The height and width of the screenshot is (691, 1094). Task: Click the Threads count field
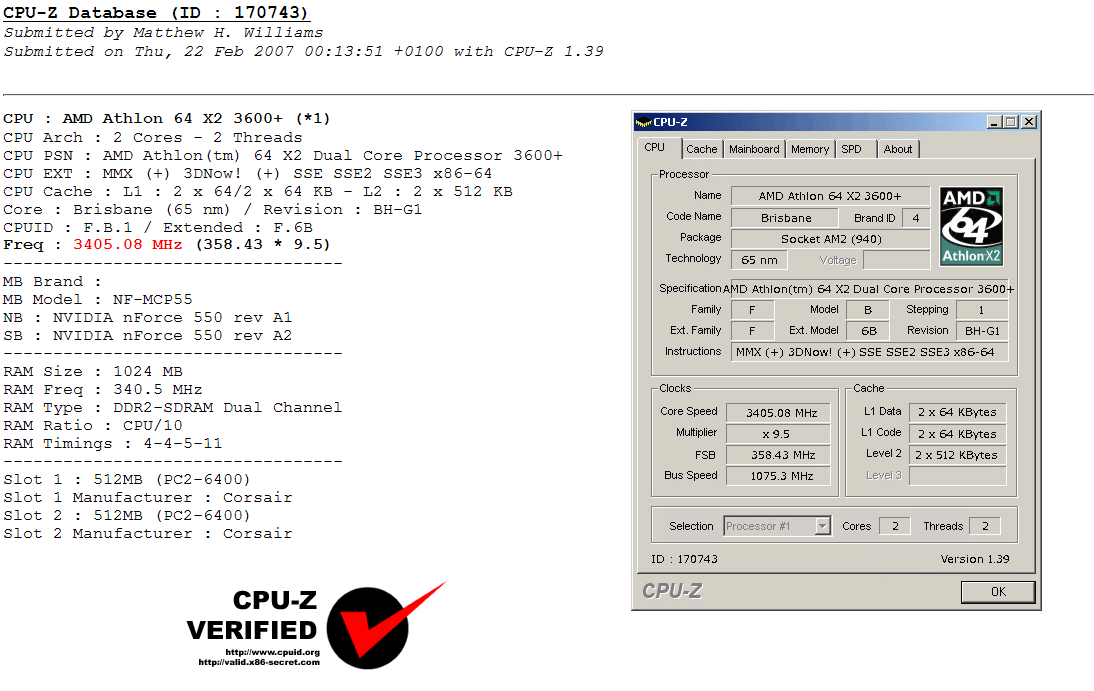tap(985, 526)
